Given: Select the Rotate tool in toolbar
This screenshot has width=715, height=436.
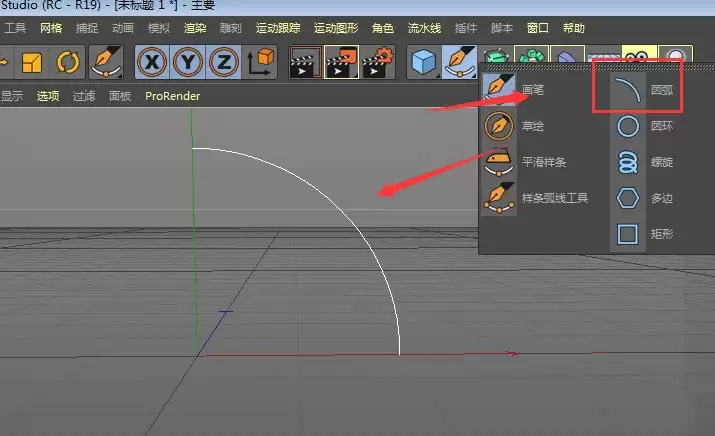Looking at the screenshot, I should [67, 62].
